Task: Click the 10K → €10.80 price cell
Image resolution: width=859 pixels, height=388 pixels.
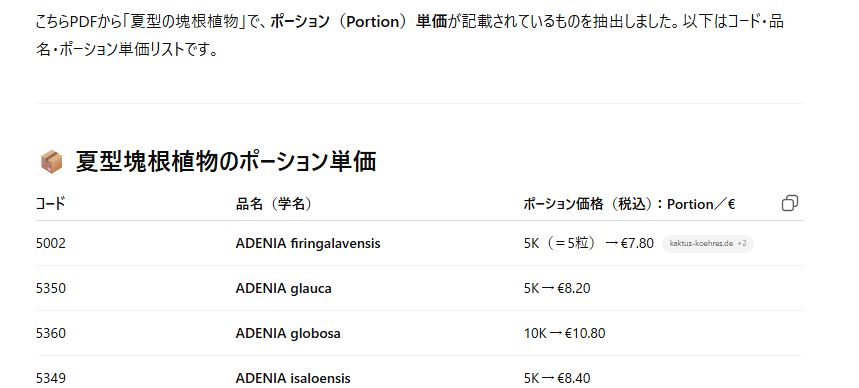Action: (564, 333)
